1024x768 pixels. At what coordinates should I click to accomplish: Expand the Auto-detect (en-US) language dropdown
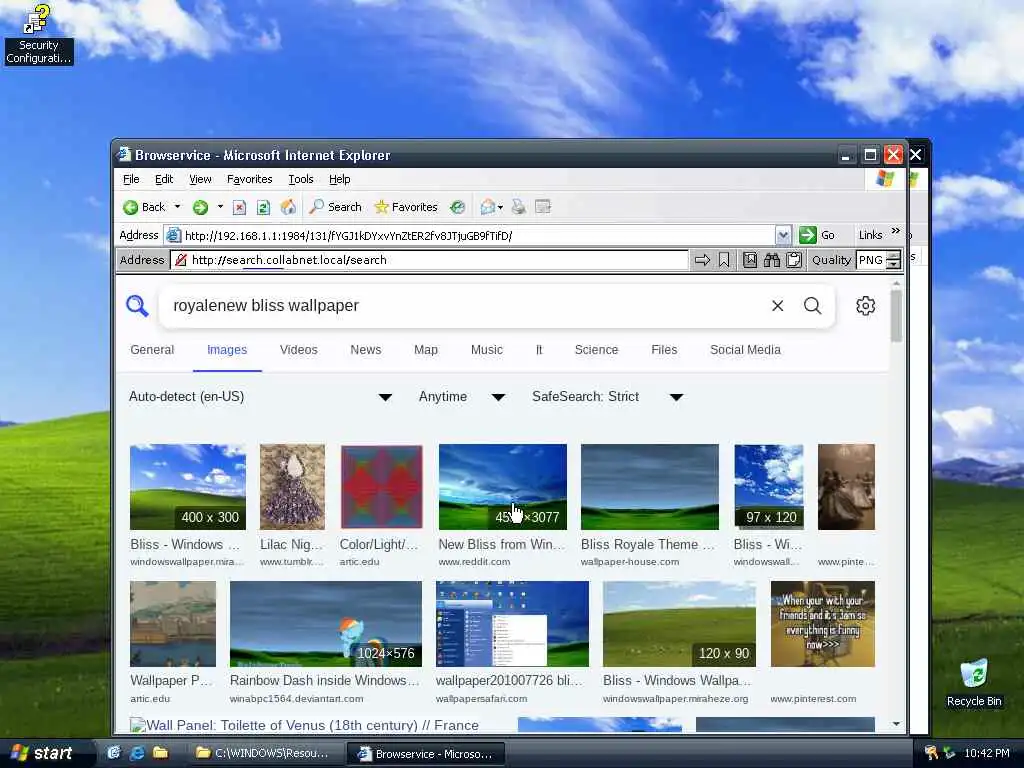click(261, 396)
